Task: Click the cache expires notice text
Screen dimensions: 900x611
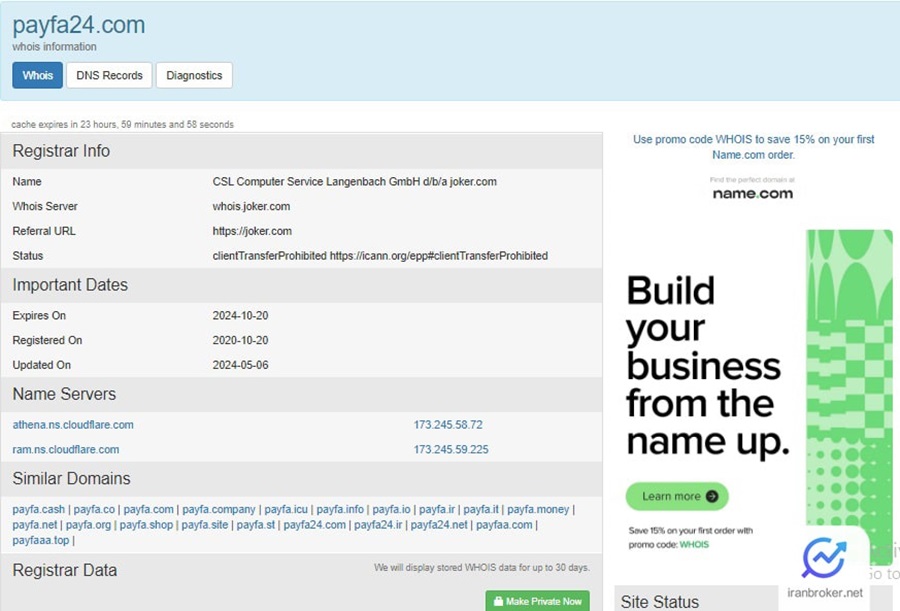Action: [122, 125]
